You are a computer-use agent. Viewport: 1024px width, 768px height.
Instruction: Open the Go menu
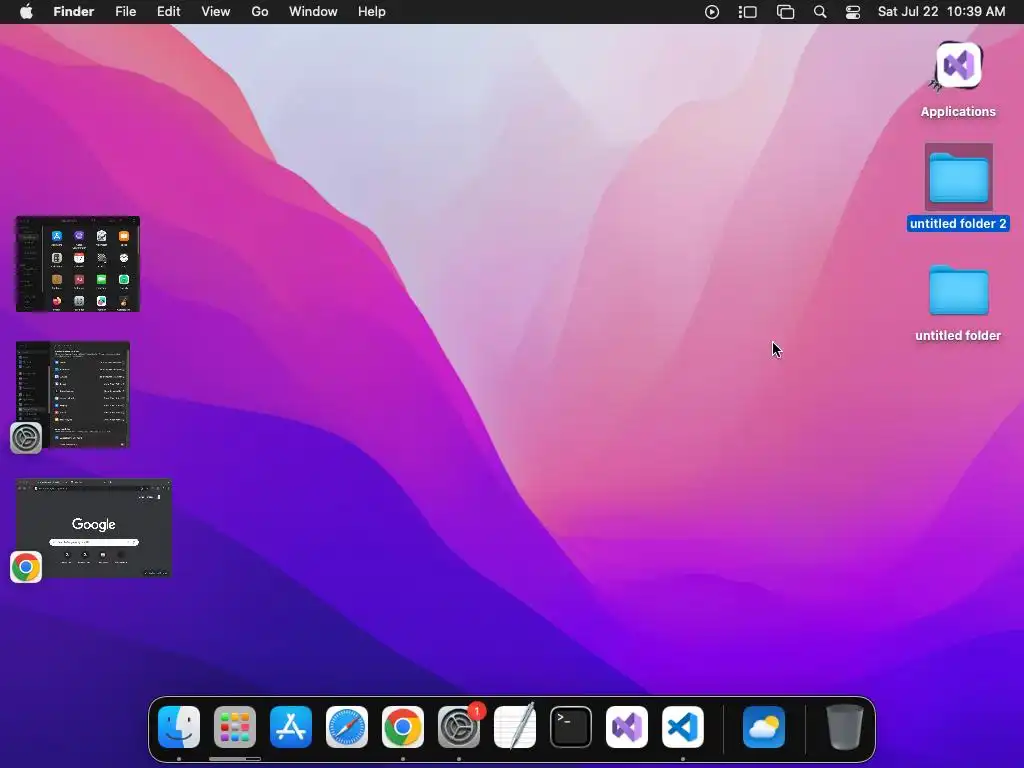coord(260,12)
